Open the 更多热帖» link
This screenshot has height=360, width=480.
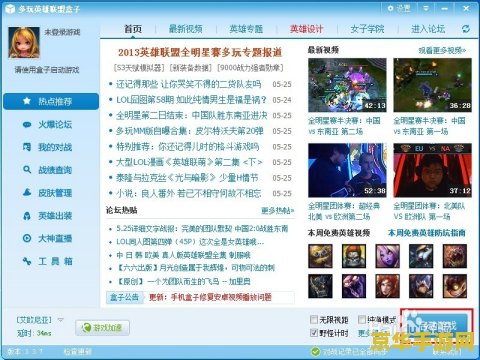277,210
